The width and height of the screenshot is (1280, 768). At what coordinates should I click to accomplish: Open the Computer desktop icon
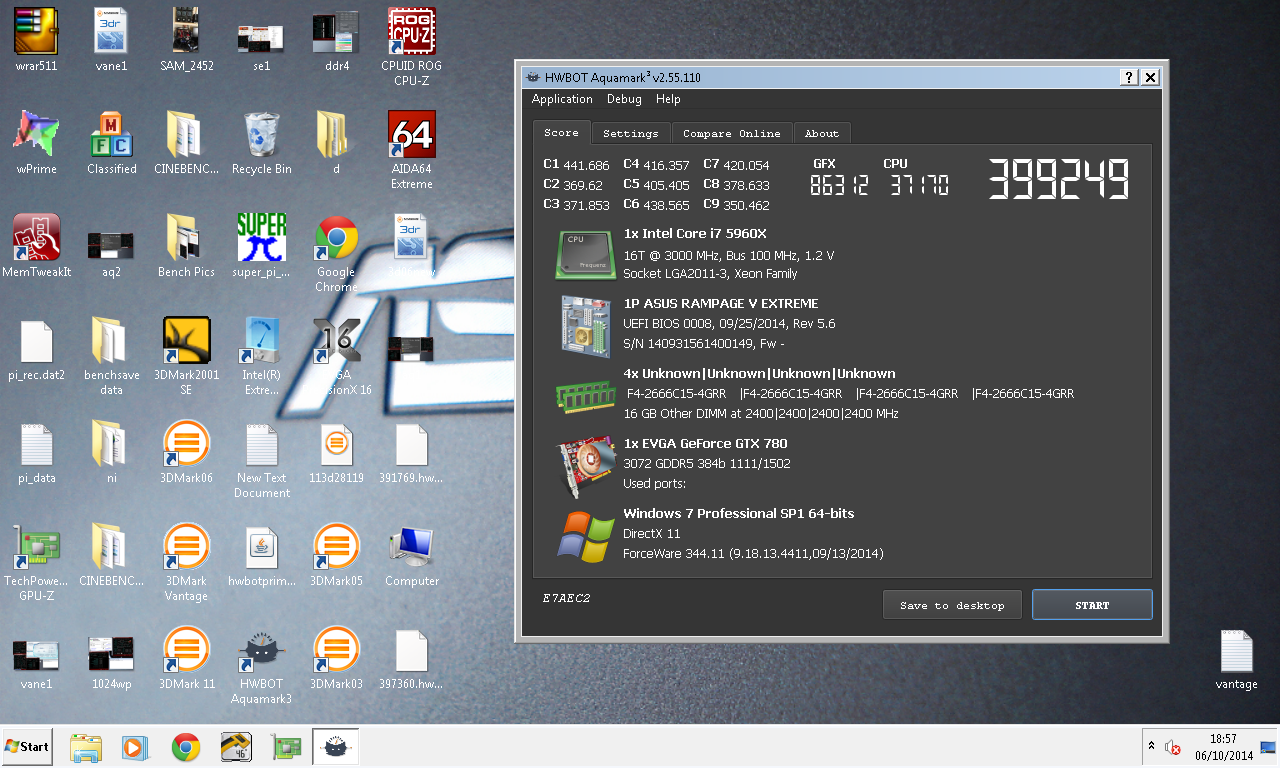pos(411,546)
